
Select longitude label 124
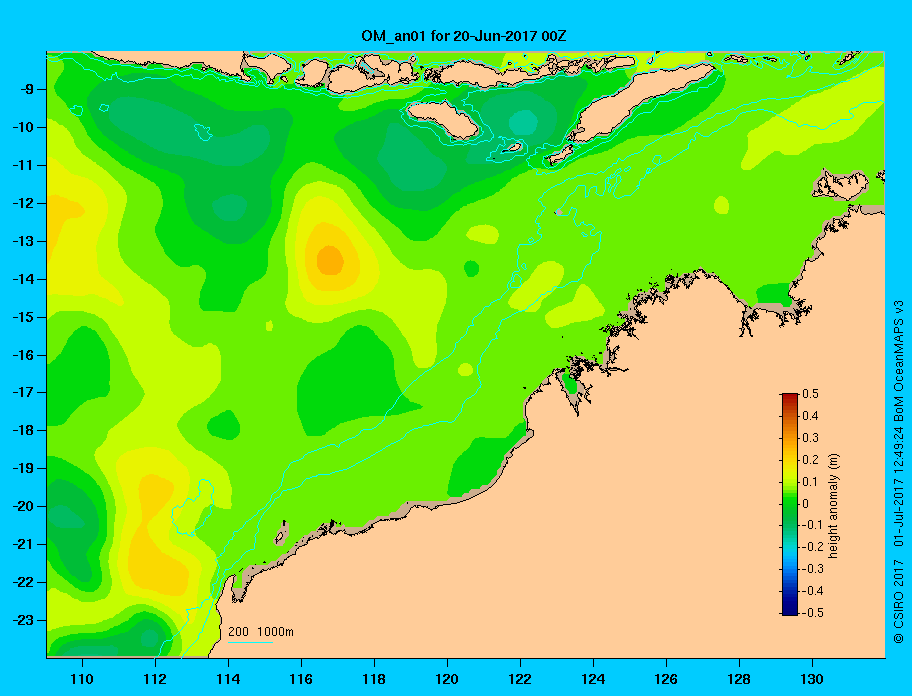click(x=593, y=679)
